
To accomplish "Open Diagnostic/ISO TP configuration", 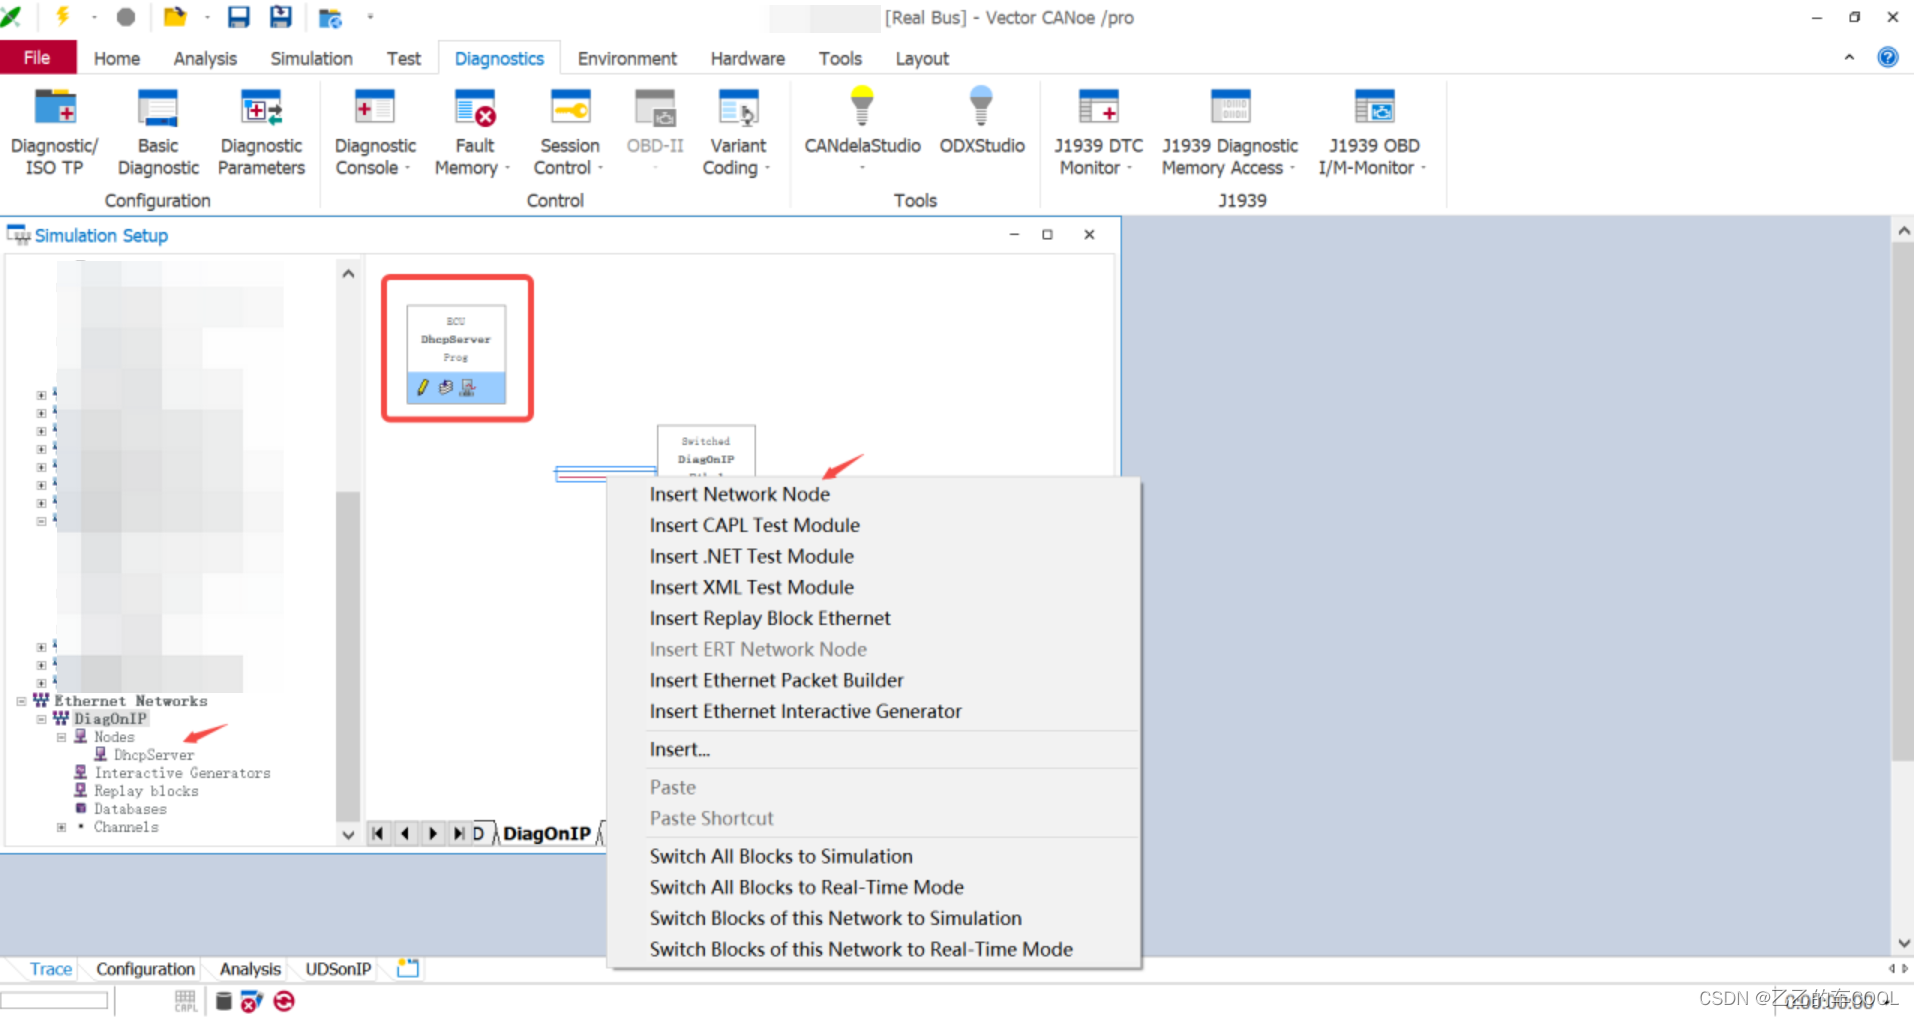I will pyautogui.click(x=54, y=133).
